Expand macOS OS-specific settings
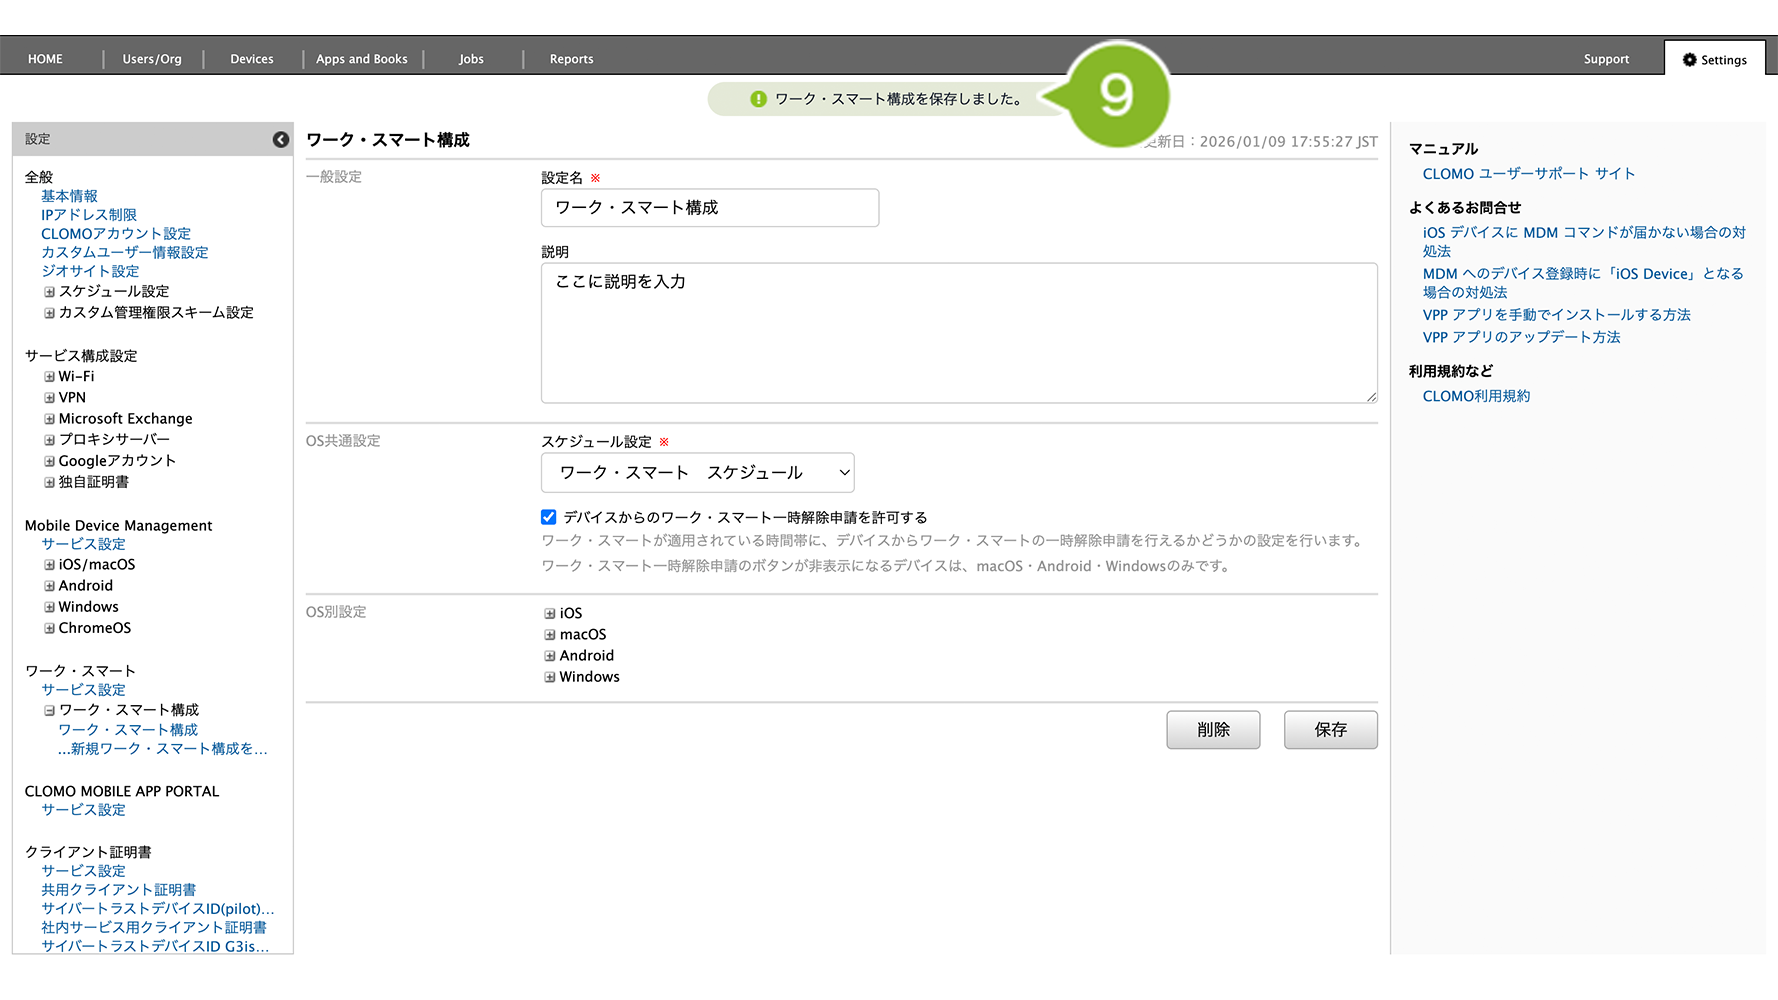 [550, 635]
